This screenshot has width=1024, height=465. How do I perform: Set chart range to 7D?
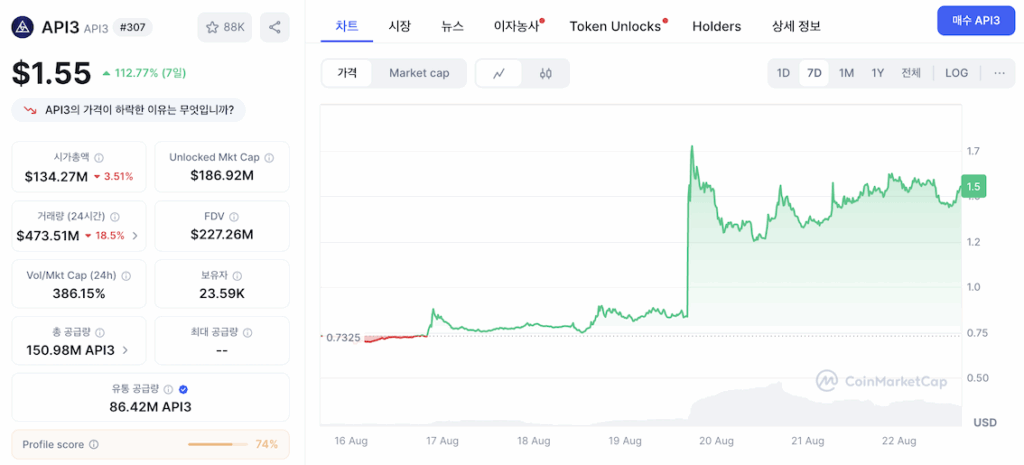[x=814, y=73]
